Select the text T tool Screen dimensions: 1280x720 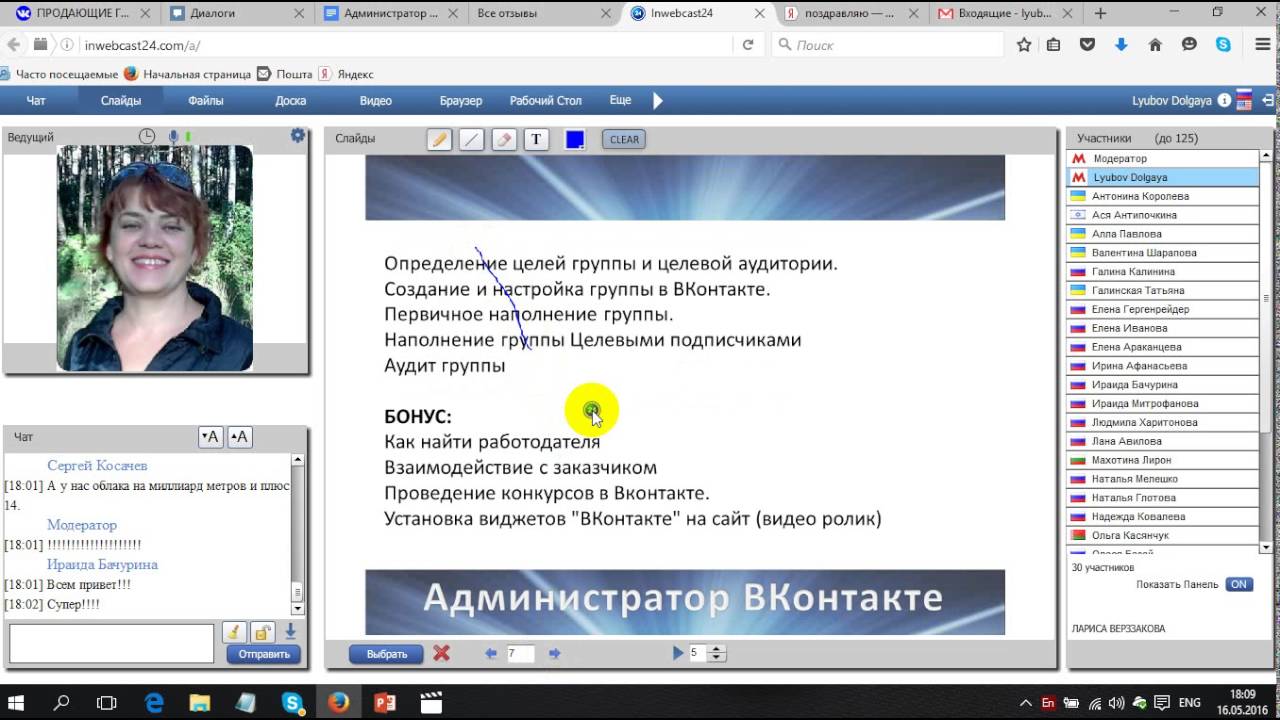coord(536,139)
